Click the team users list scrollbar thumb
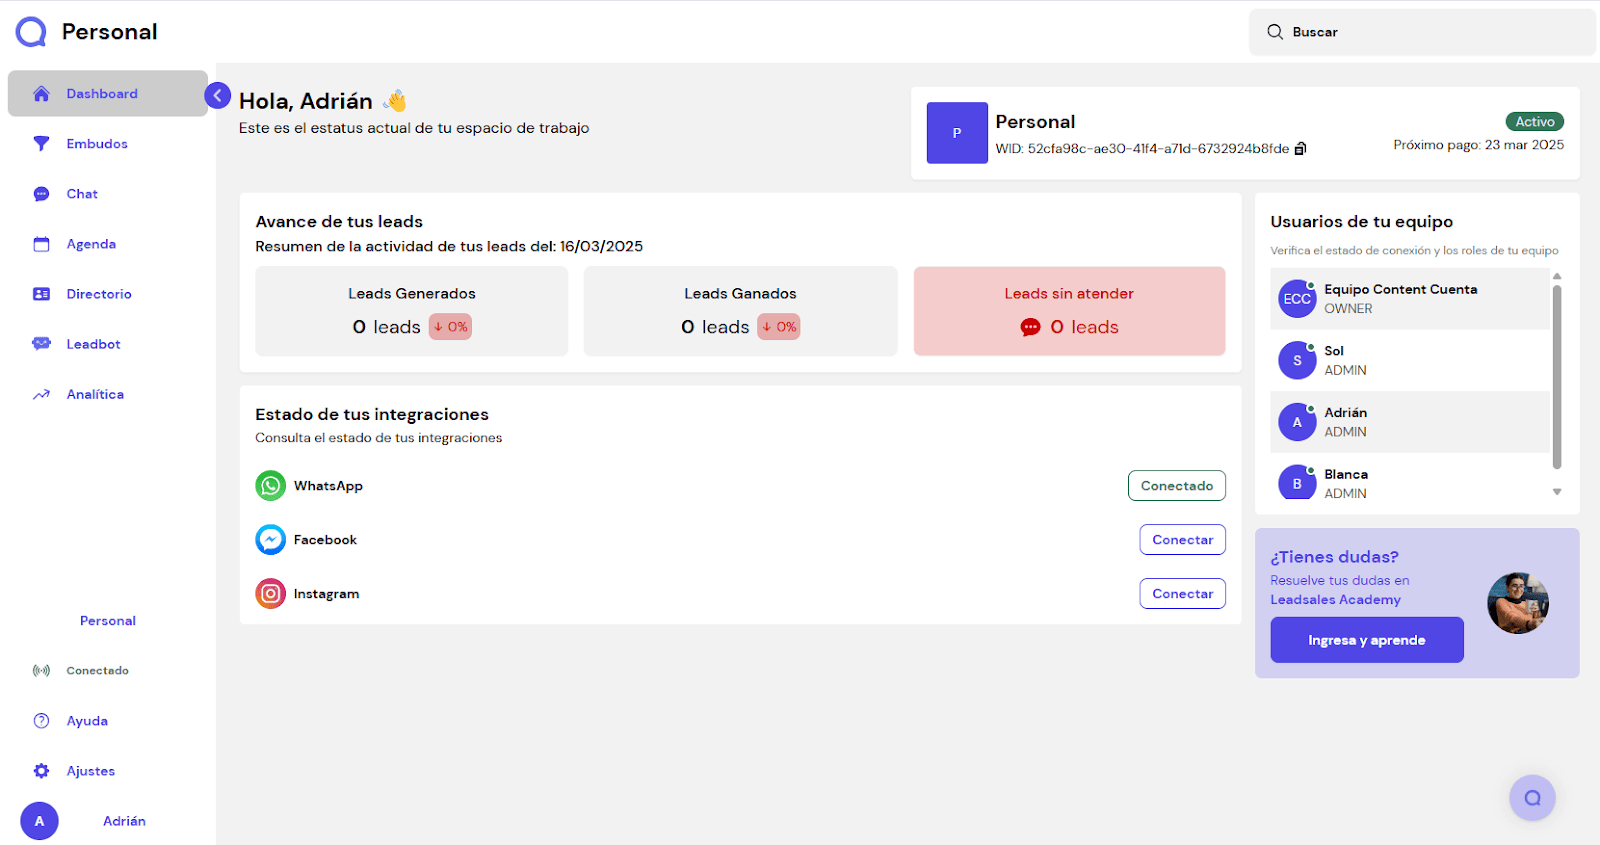Image resolution: width=1600 pixels, height=845 pixels. [1556, 377]
